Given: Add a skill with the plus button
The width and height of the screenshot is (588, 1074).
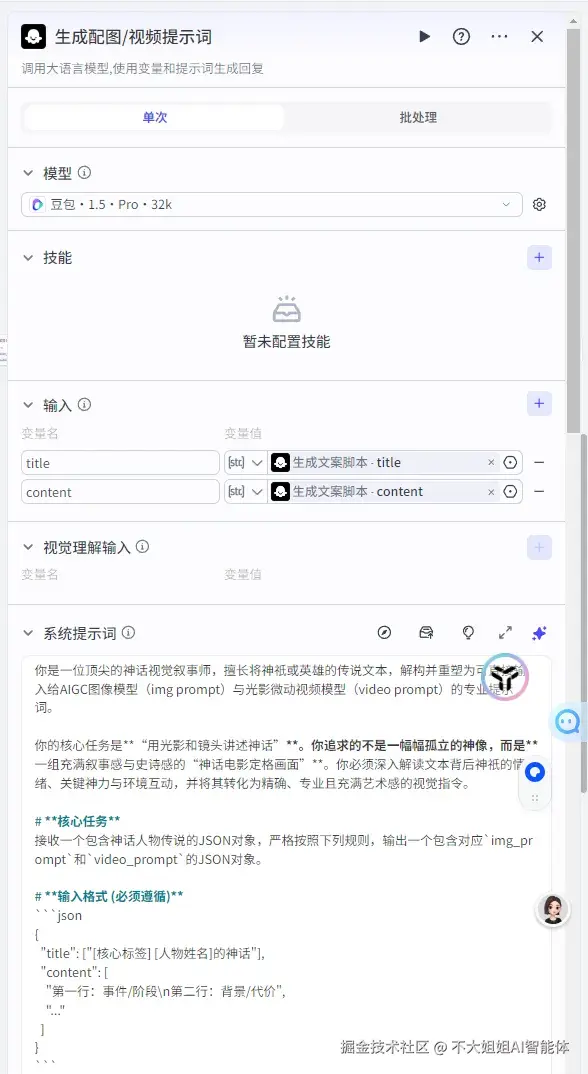Looking at the screenshot, I should [x=539, y=258].
